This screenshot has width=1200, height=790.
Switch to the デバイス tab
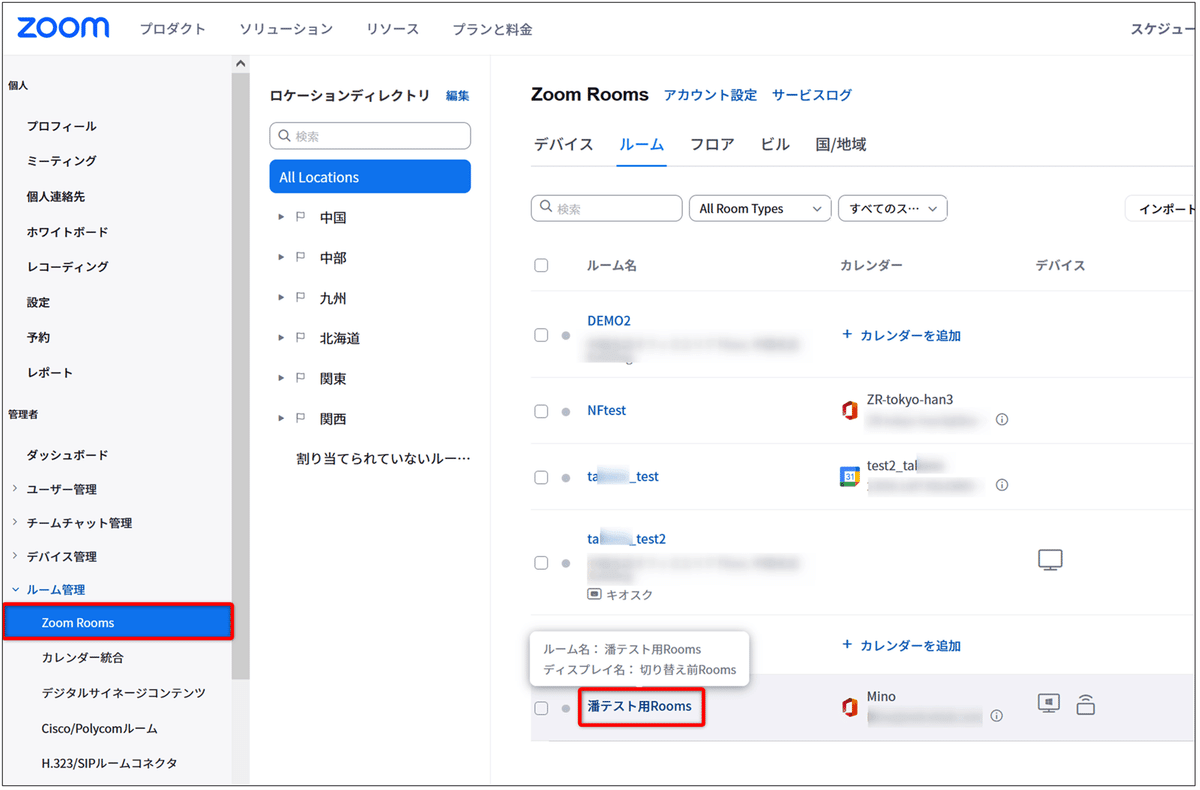[563, 144]
